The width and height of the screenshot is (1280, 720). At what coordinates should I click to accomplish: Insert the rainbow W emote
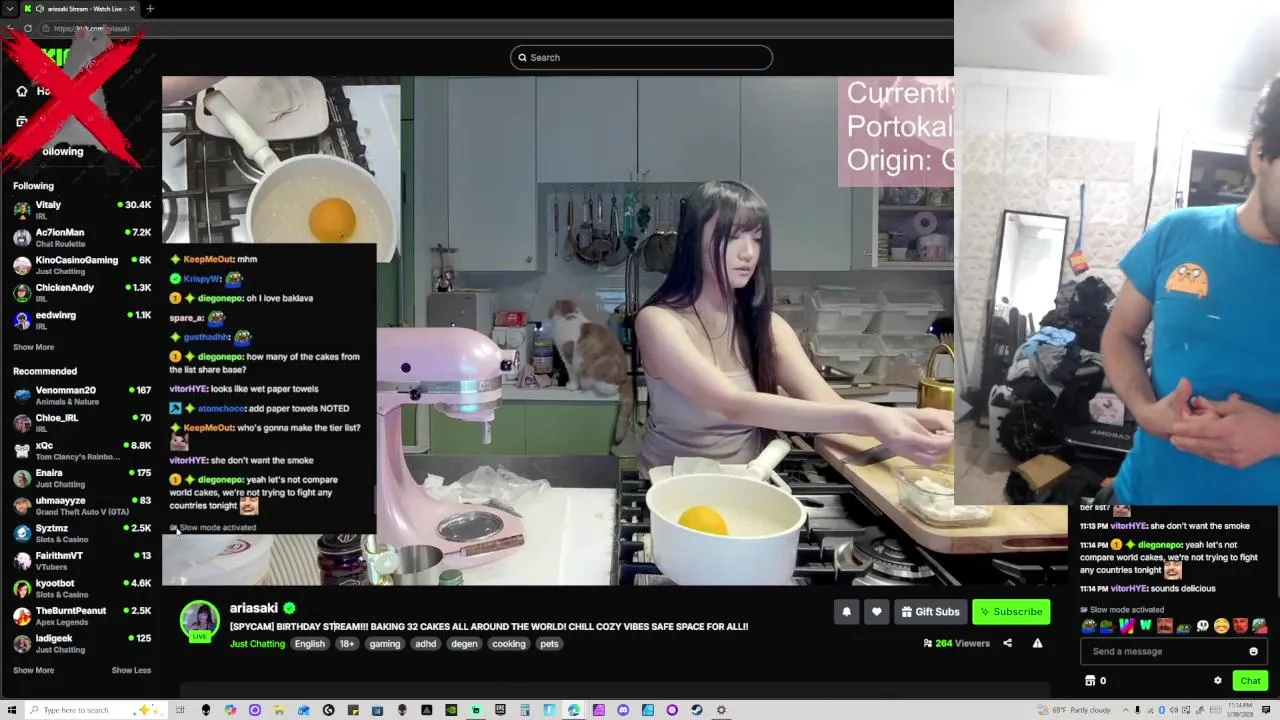(1126, 626)
